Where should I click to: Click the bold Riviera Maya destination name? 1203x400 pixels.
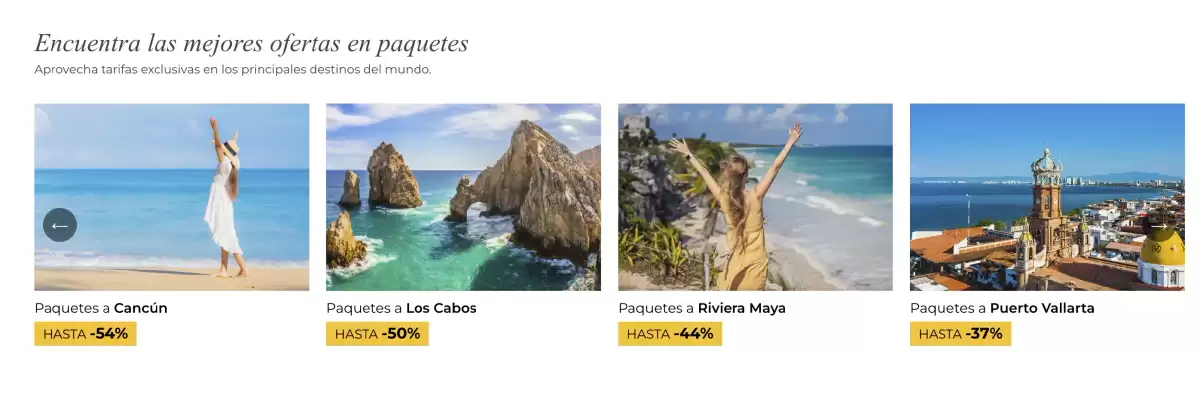[x=742, y=308]
